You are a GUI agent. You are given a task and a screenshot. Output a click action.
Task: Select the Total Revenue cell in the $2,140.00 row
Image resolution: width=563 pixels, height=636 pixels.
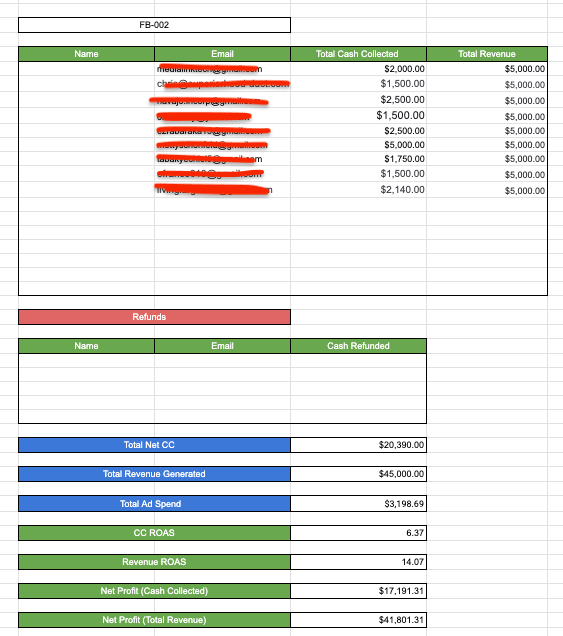pos(487,190)
